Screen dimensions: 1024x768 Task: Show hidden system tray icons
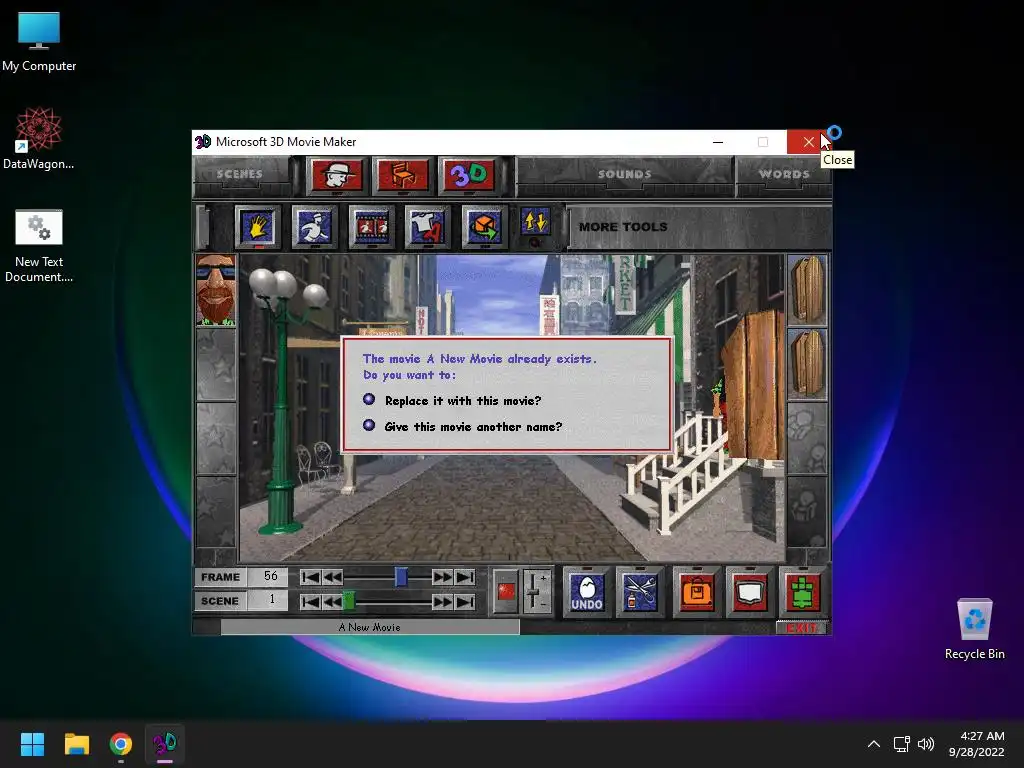[x=873, y=744]
